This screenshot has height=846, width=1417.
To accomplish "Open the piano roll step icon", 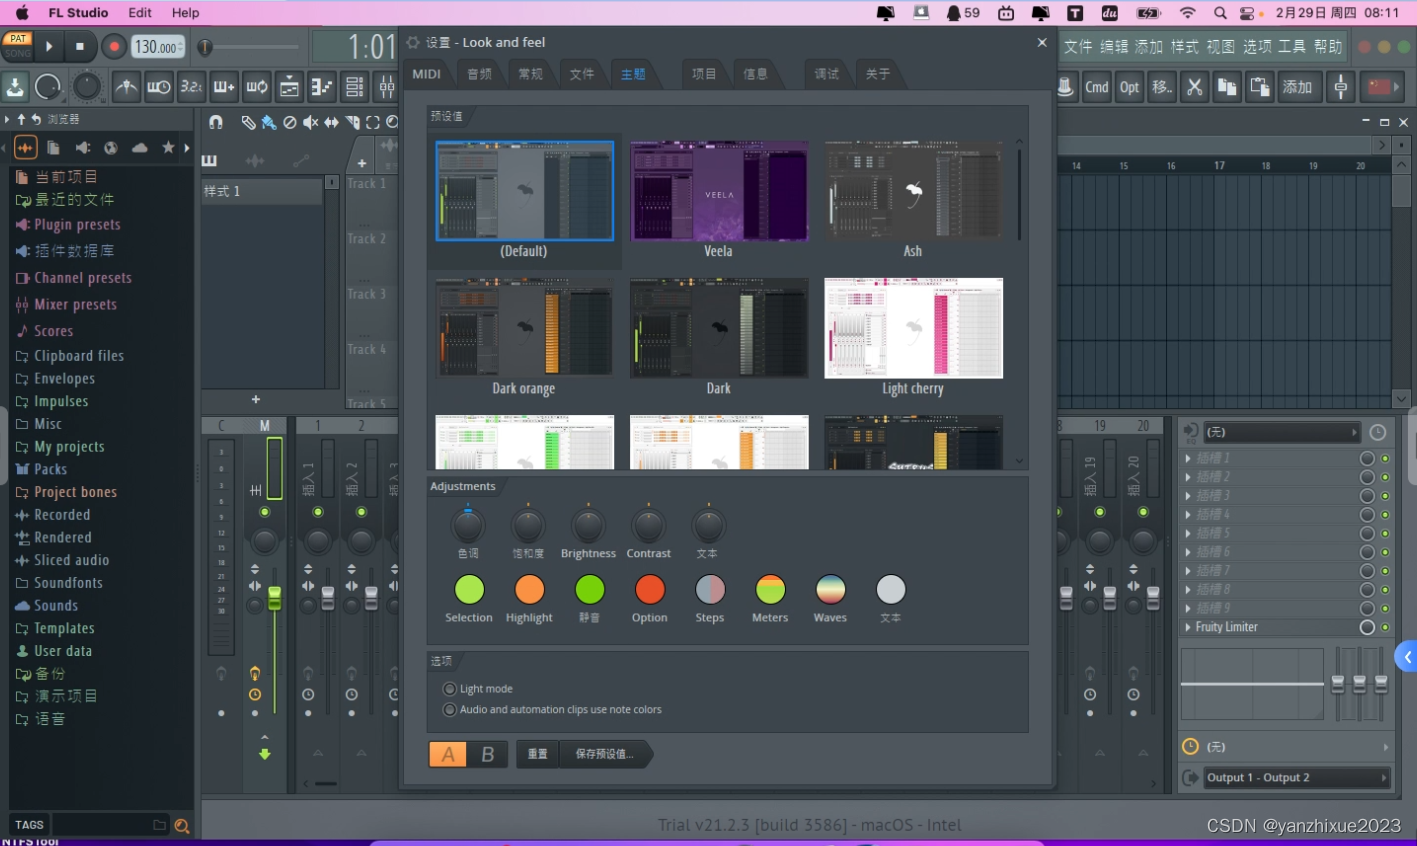I will pyautogui.click(x=322, y=87).
